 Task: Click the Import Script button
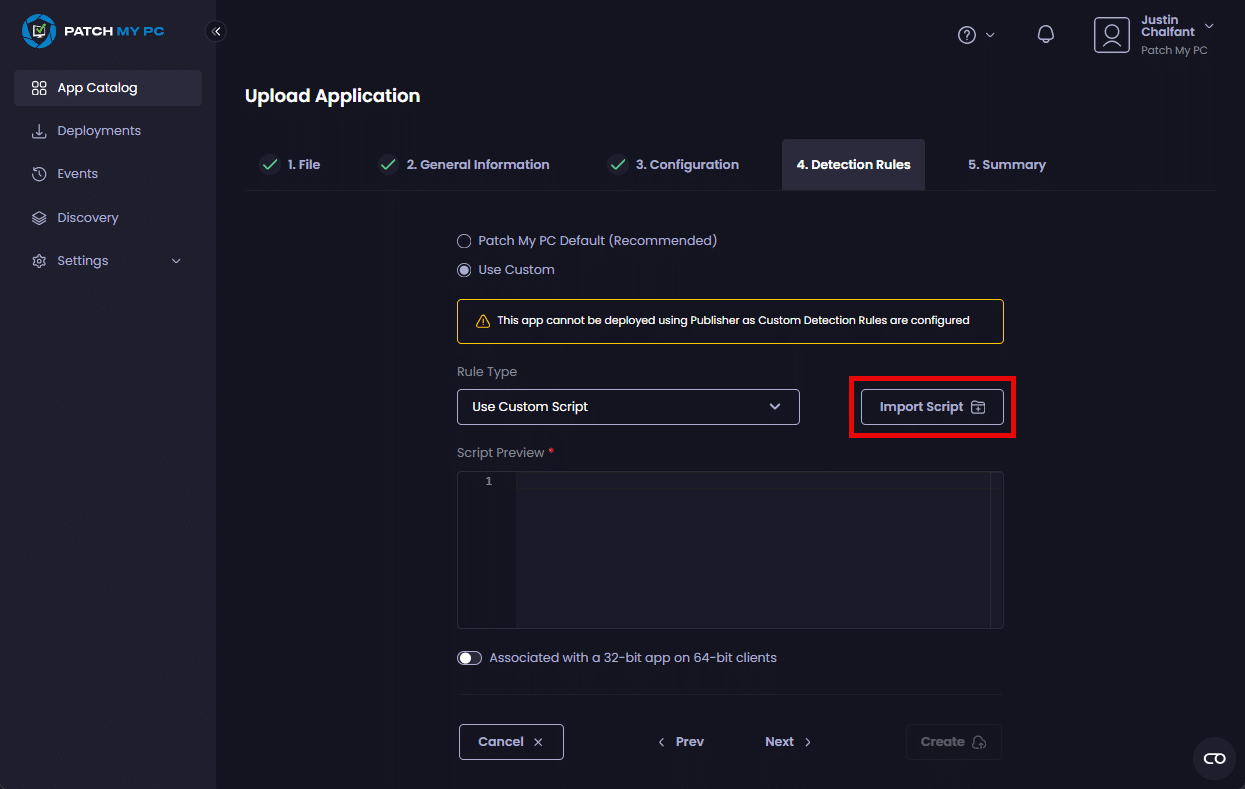coord(932,407)
